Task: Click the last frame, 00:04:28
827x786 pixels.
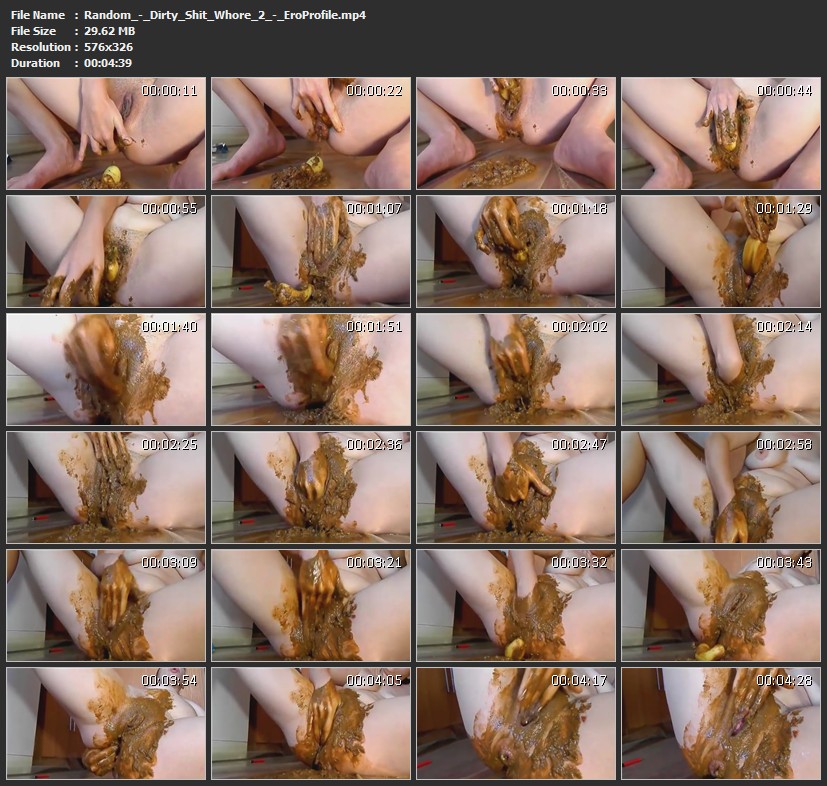Action: tap(720, 723)
